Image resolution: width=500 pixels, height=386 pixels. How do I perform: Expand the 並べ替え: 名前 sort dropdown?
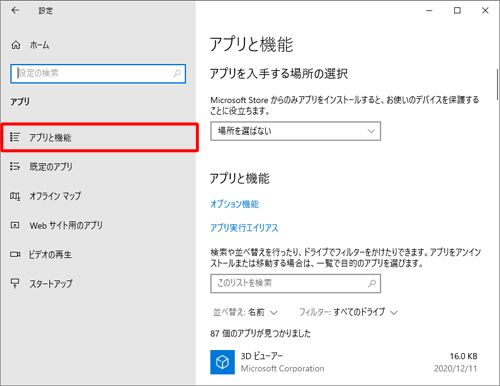point(245,312)
